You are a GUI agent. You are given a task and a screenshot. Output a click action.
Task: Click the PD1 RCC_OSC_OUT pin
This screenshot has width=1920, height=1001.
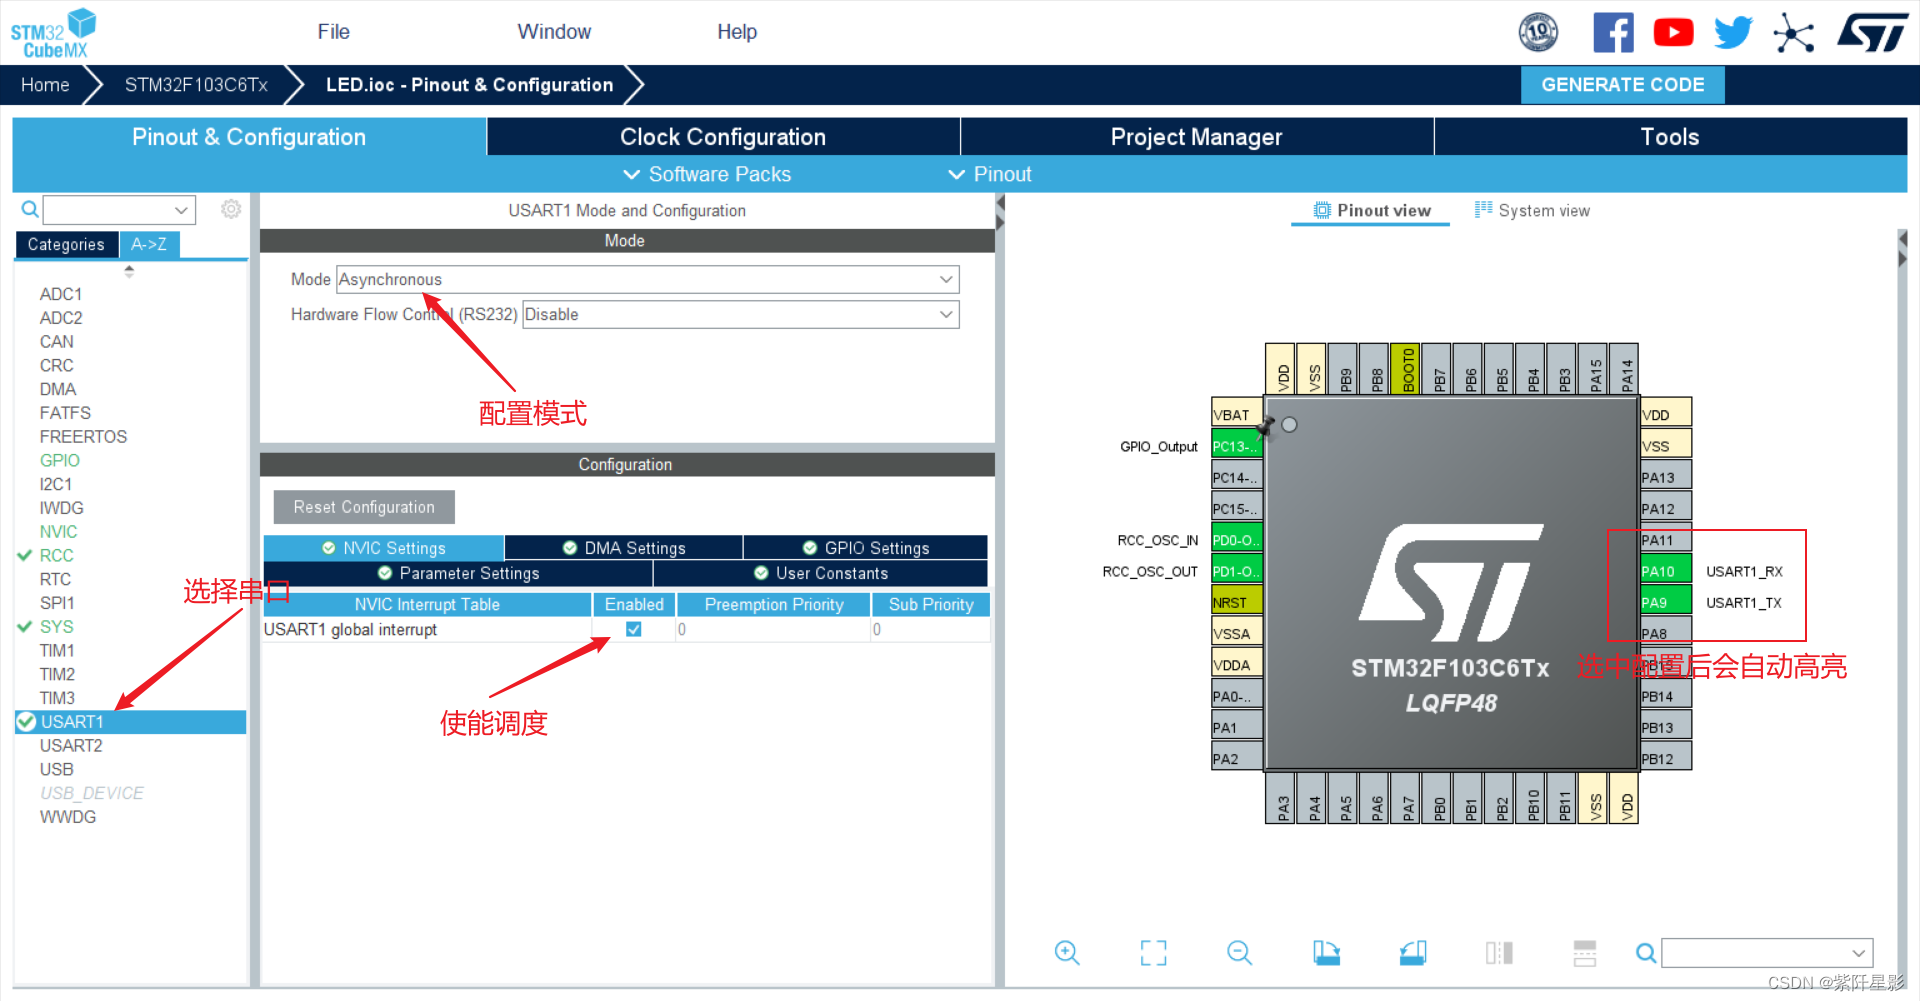[1237, 571]
